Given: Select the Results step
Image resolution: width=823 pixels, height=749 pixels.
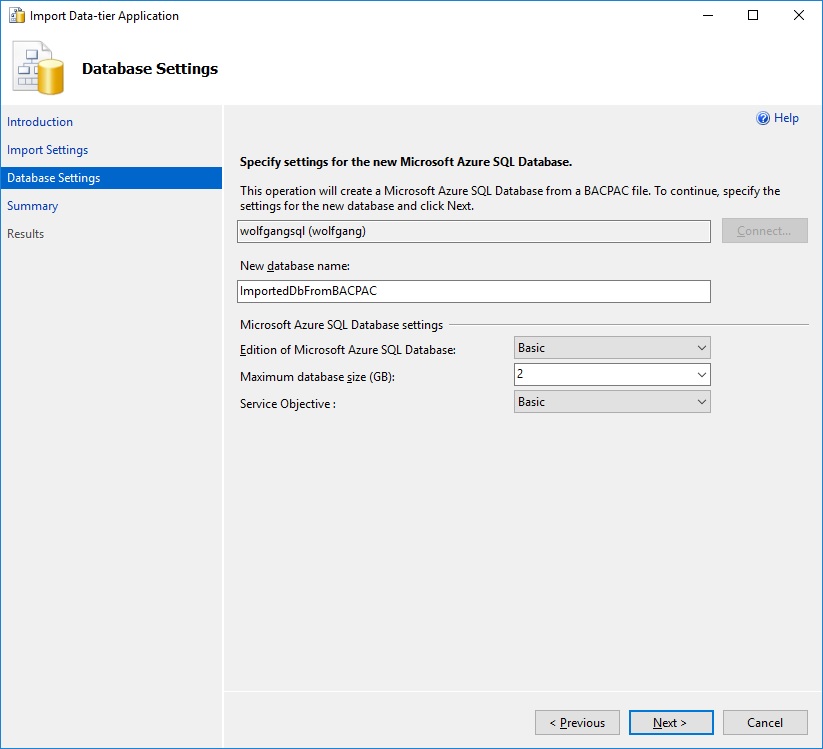Looking at the screenshot, I should click(25, 233).
